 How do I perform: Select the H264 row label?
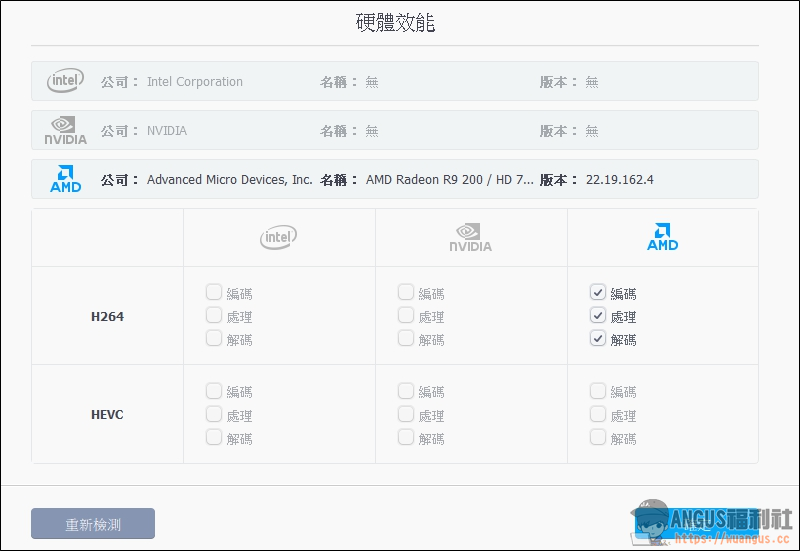(107, 316)
